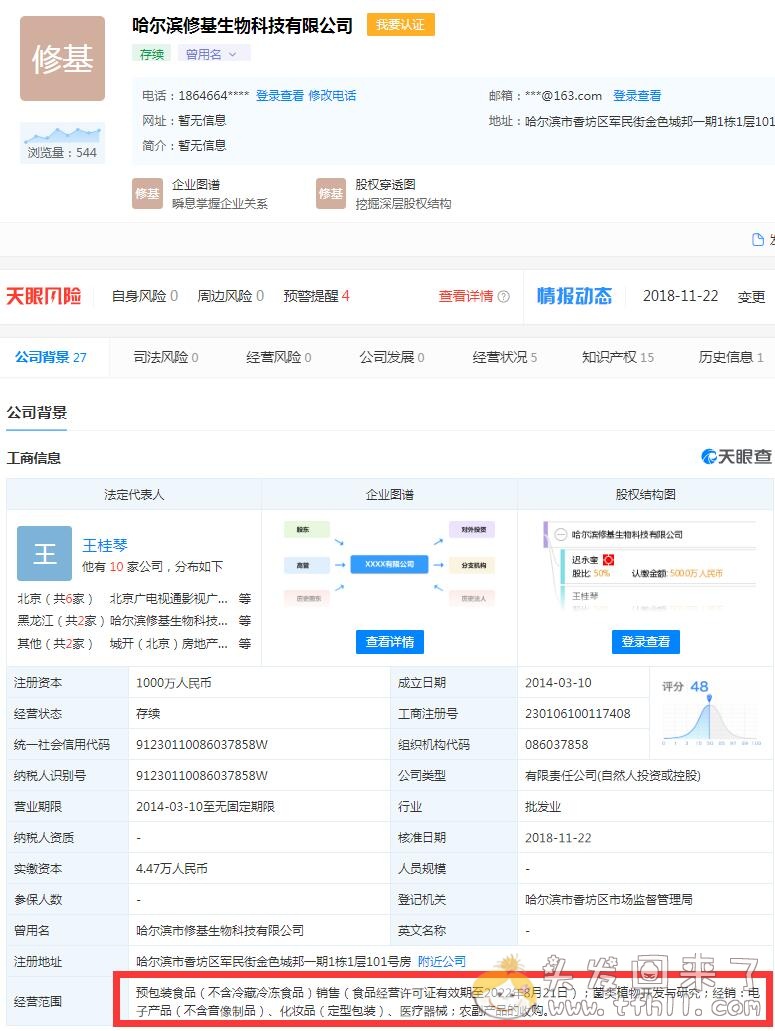Click the help question-mark icon beside 查看详情

coord(504,297)
